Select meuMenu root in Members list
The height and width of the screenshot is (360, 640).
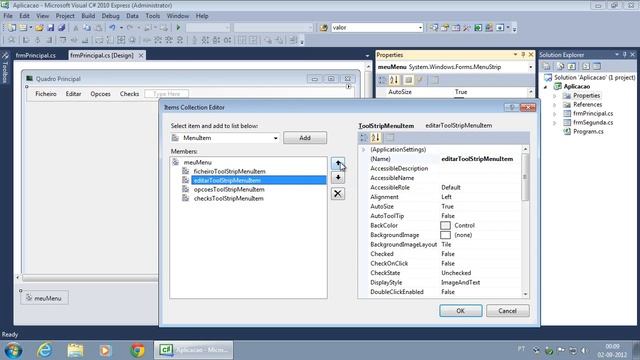[198, 162]
